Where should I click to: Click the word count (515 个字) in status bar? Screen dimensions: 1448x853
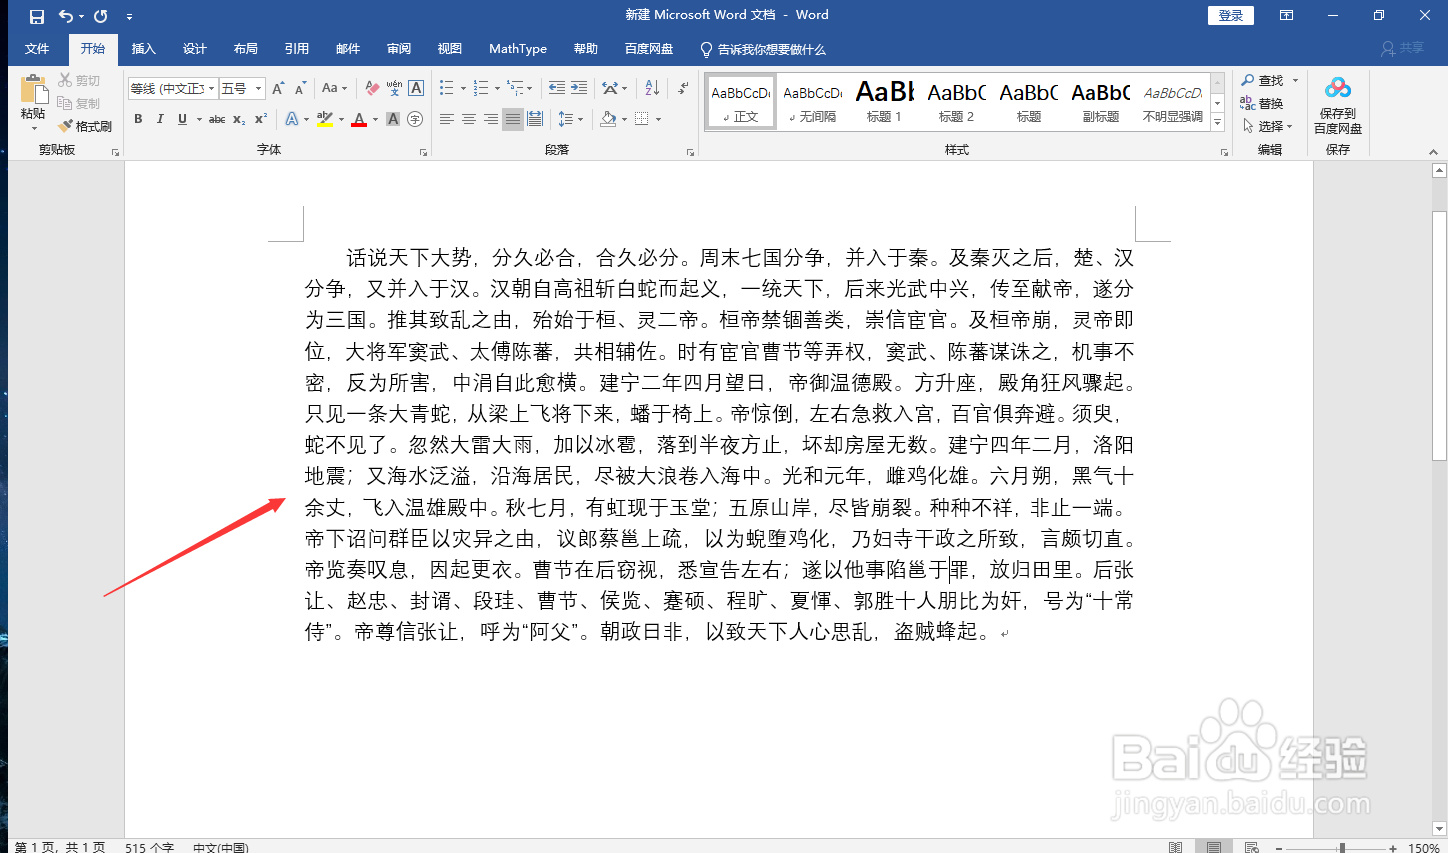[150, 847]
